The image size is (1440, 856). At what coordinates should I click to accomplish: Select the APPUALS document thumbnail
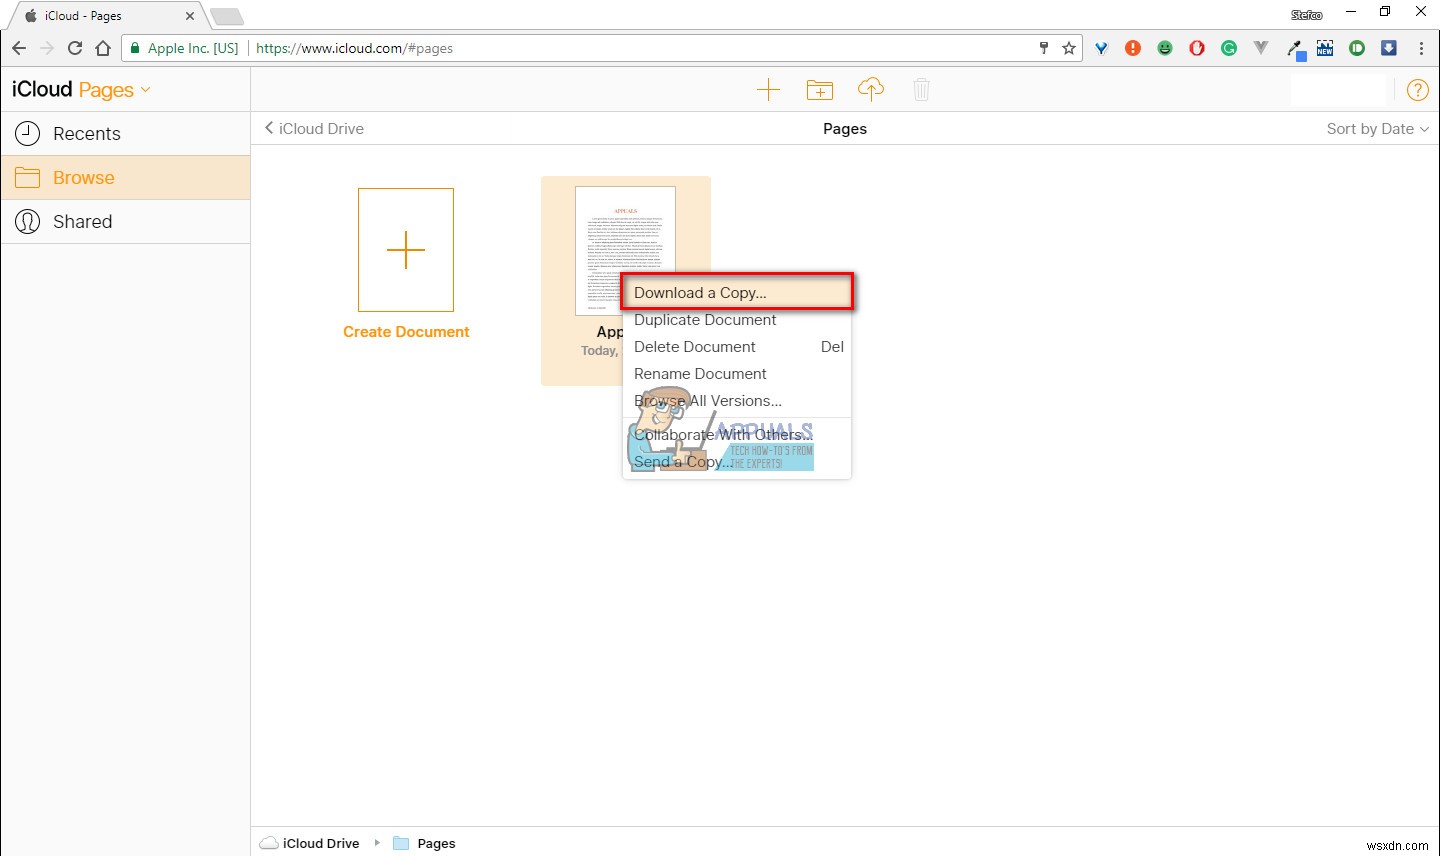tap(625, 250)
